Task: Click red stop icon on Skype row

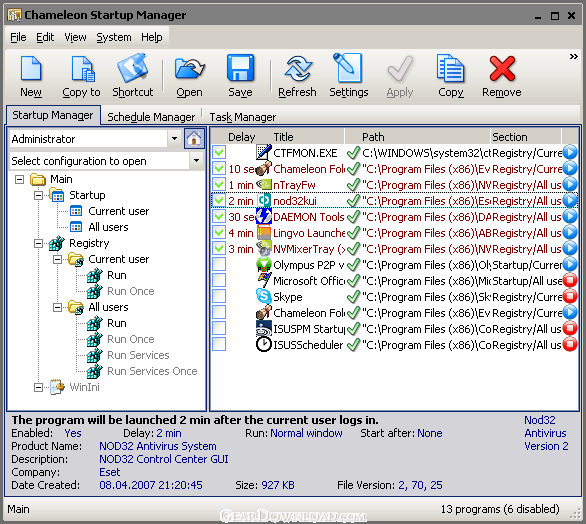Action: tap(570, 296)
